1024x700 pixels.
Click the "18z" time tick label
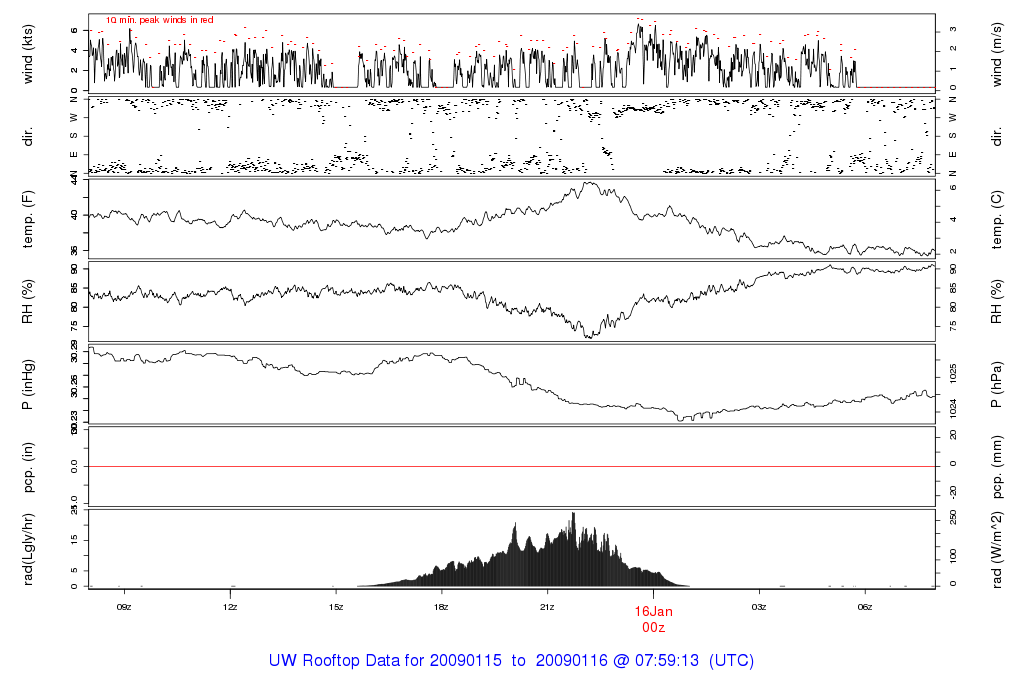coord(441,607)
